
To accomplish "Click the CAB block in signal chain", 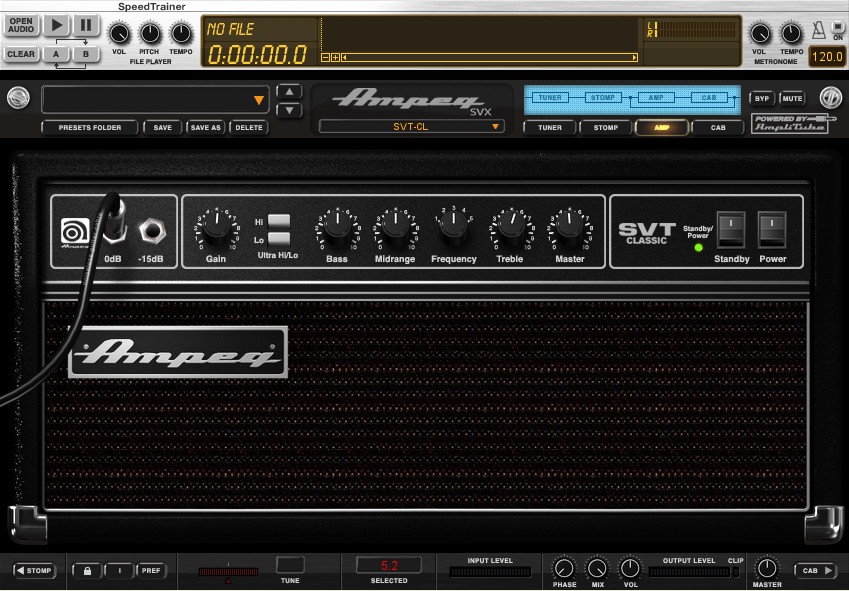I will [709, 98].
